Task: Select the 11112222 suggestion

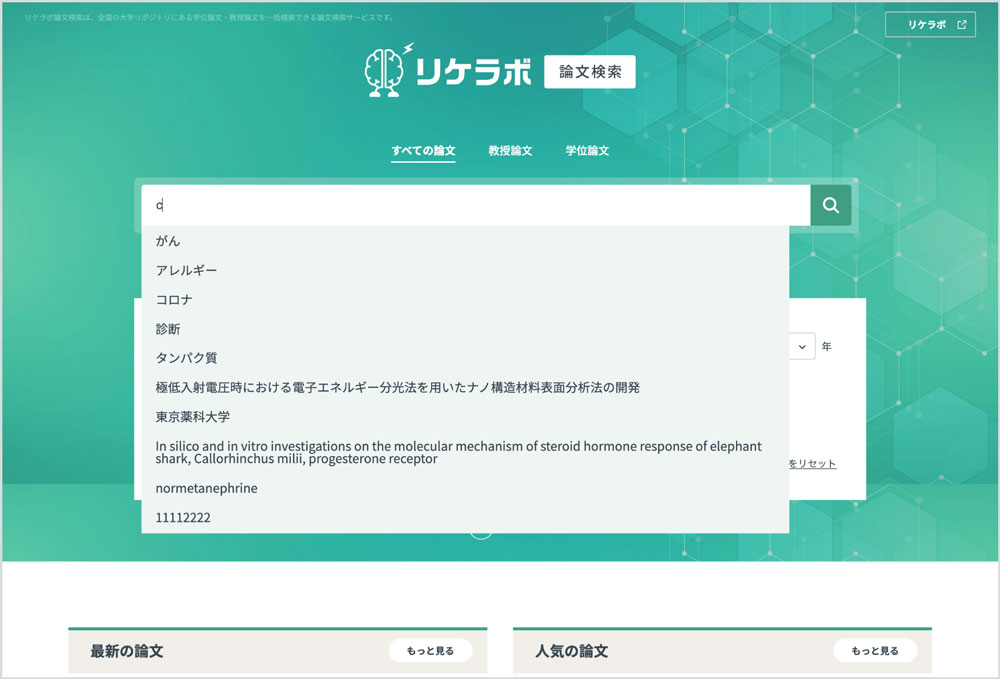Action: 465,518
